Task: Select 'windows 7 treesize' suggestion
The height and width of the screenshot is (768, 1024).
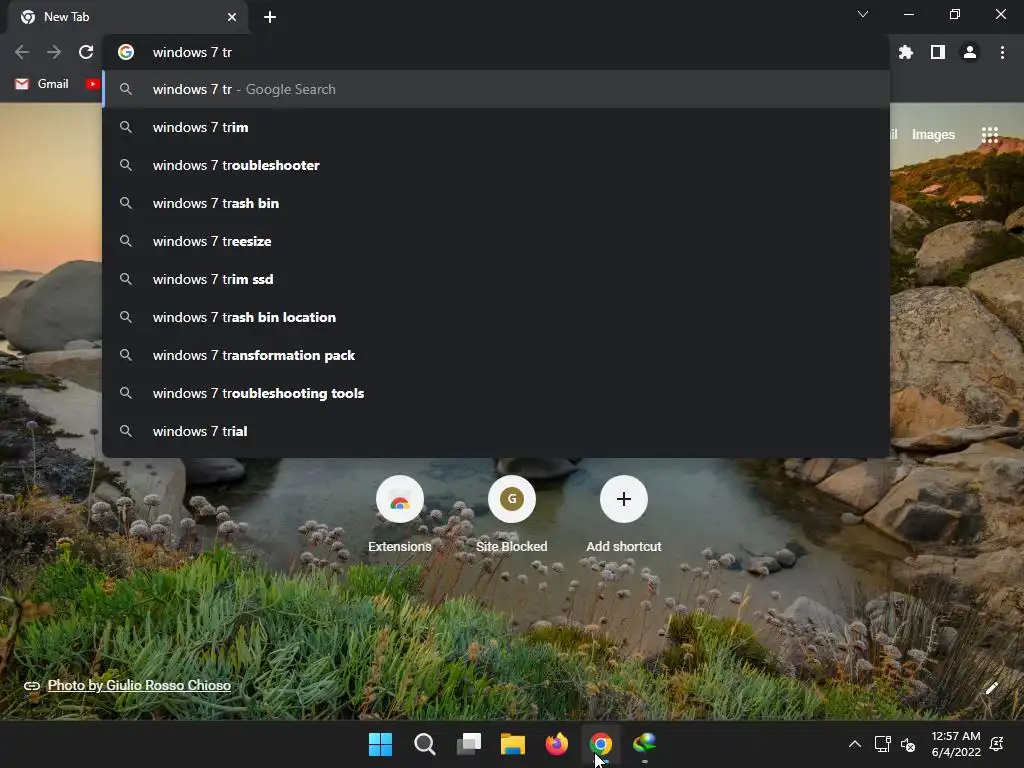Action: (496, 241)
